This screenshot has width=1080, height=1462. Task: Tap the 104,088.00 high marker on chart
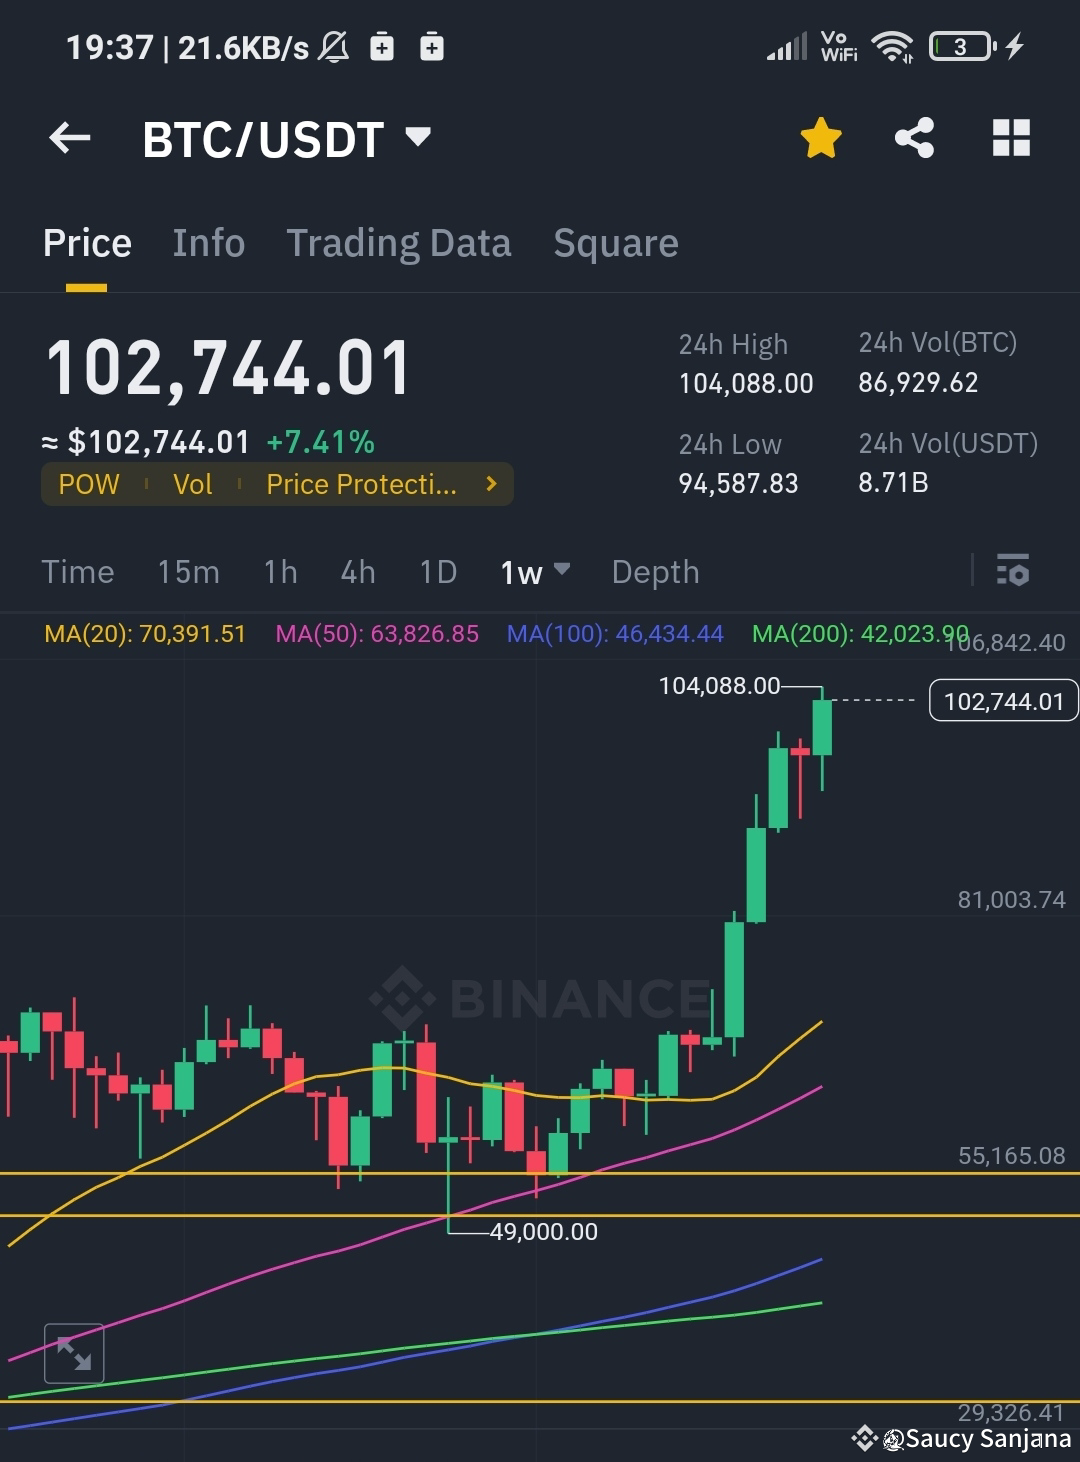[x=719, y=686]
